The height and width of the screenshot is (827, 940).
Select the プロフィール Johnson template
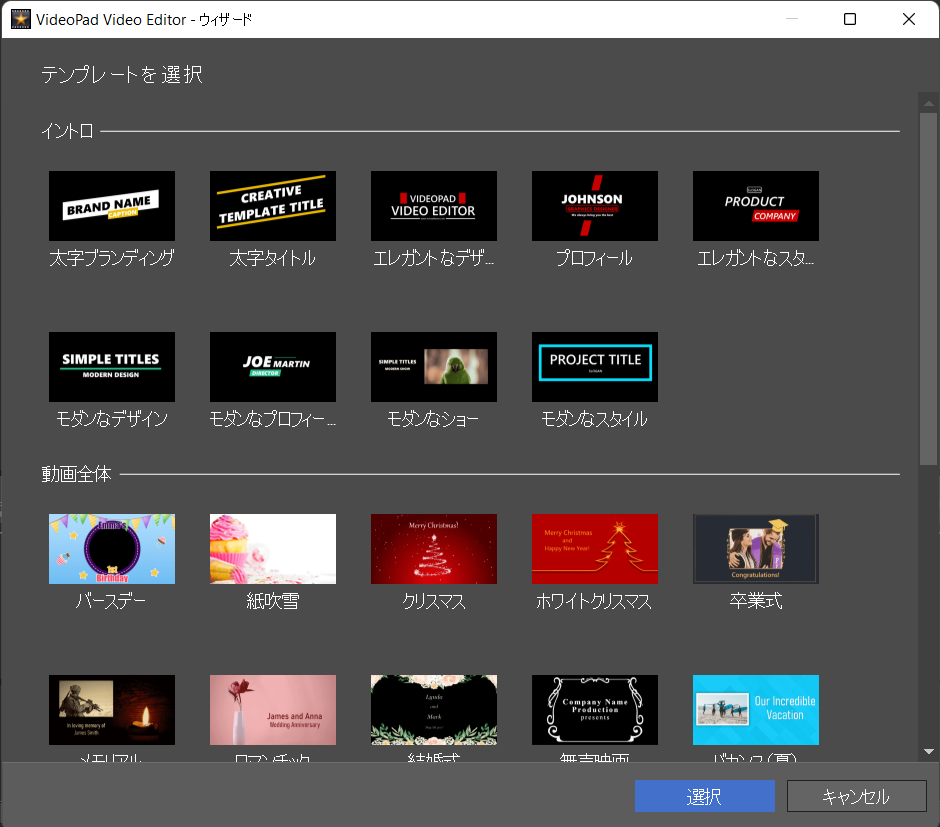point(595,206)
